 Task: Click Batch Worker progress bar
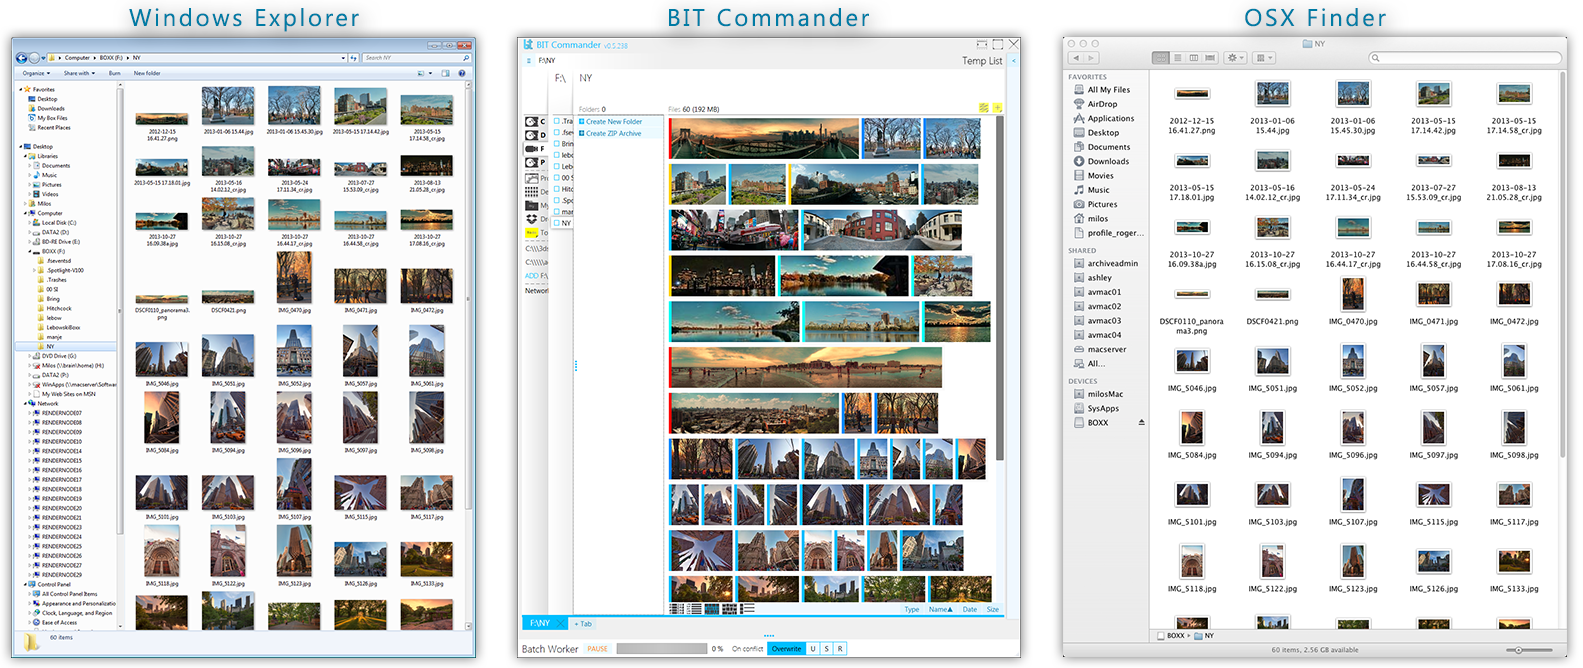click(662, 649)
